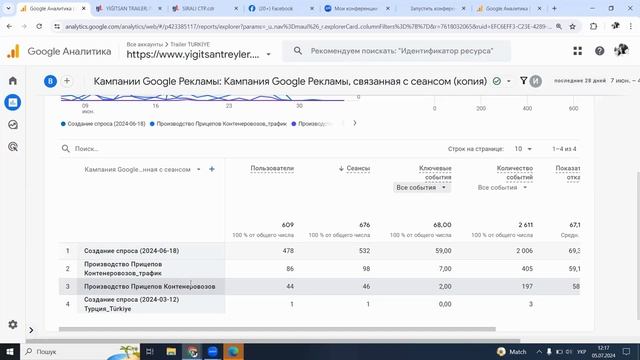Select row Производство Прицепов Контенеровозов_трафик
The image size is (640, 360).
123,269
